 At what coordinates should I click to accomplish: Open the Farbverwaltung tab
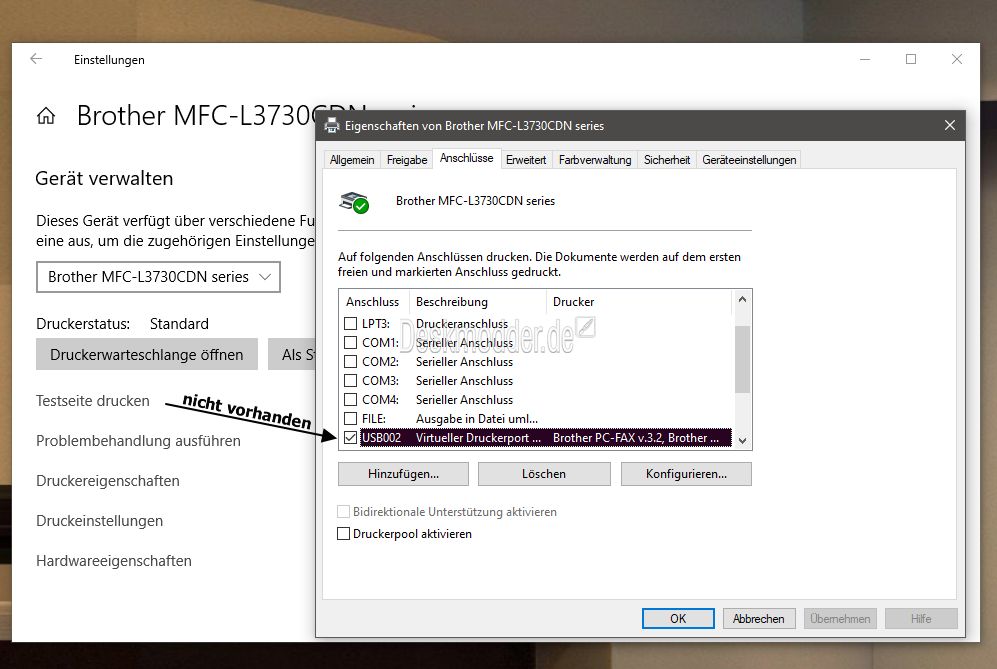(595, 160)
